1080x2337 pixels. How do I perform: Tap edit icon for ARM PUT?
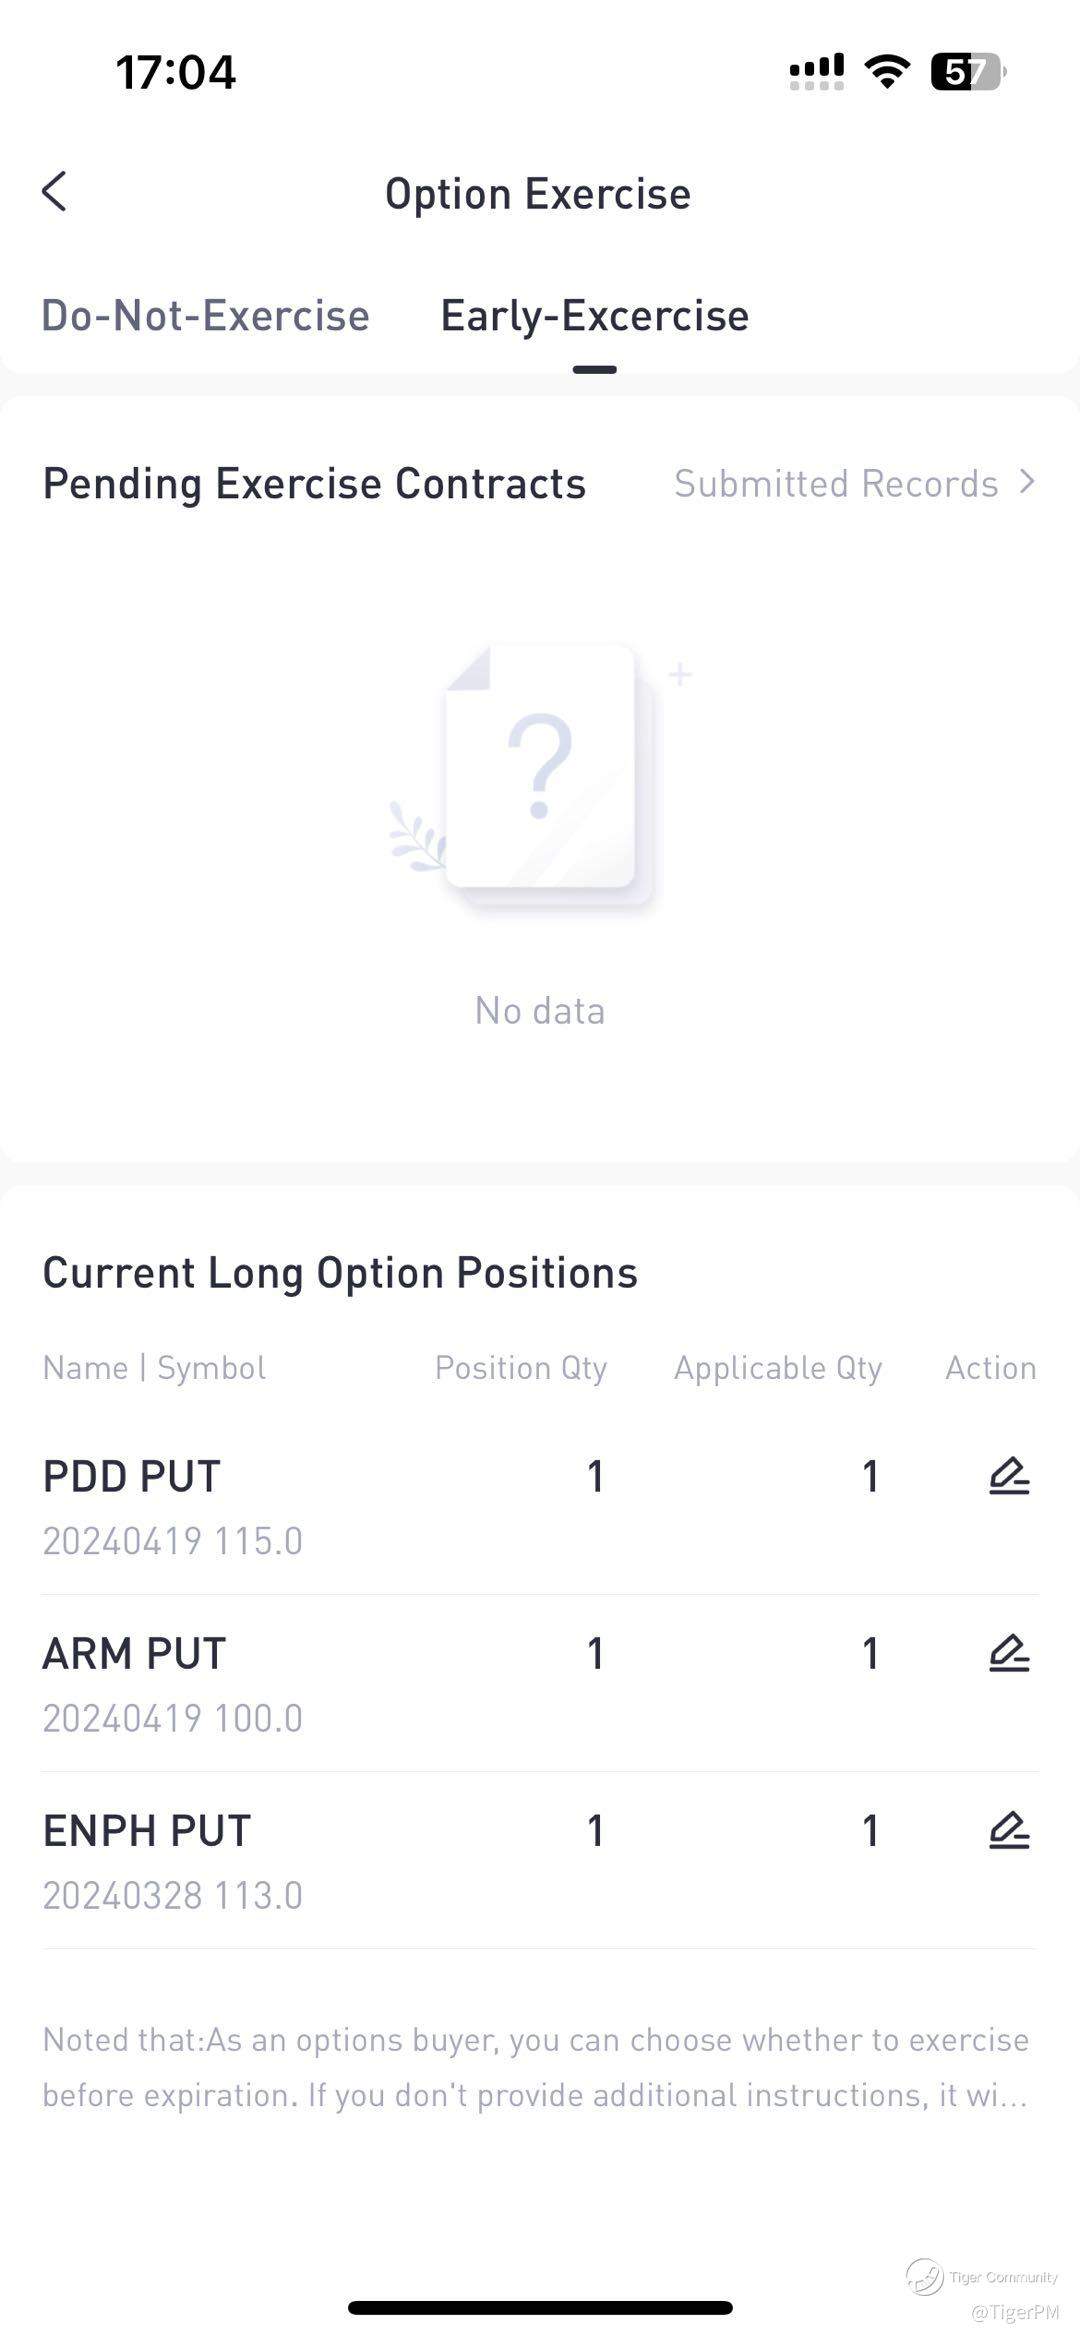click(1009, 1653)
